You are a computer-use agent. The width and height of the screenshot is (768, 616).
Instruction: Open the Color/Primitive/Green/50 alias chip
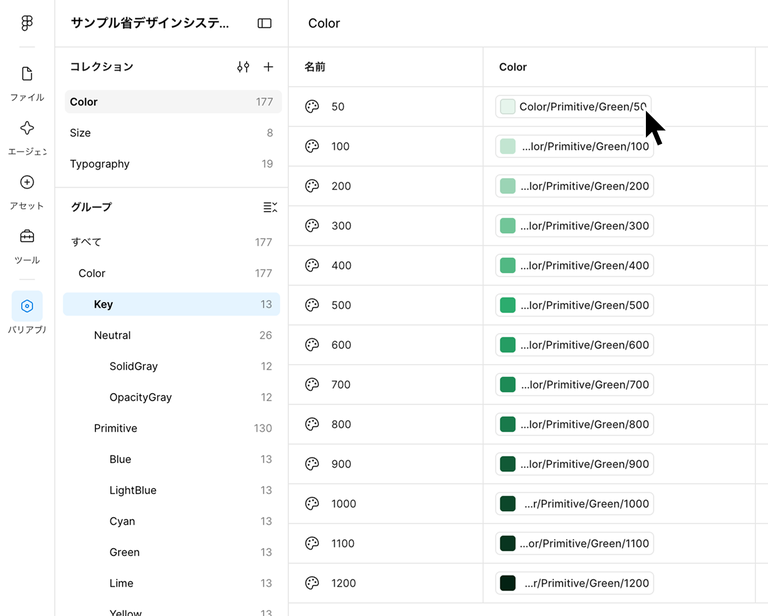(x=574, y=107)
